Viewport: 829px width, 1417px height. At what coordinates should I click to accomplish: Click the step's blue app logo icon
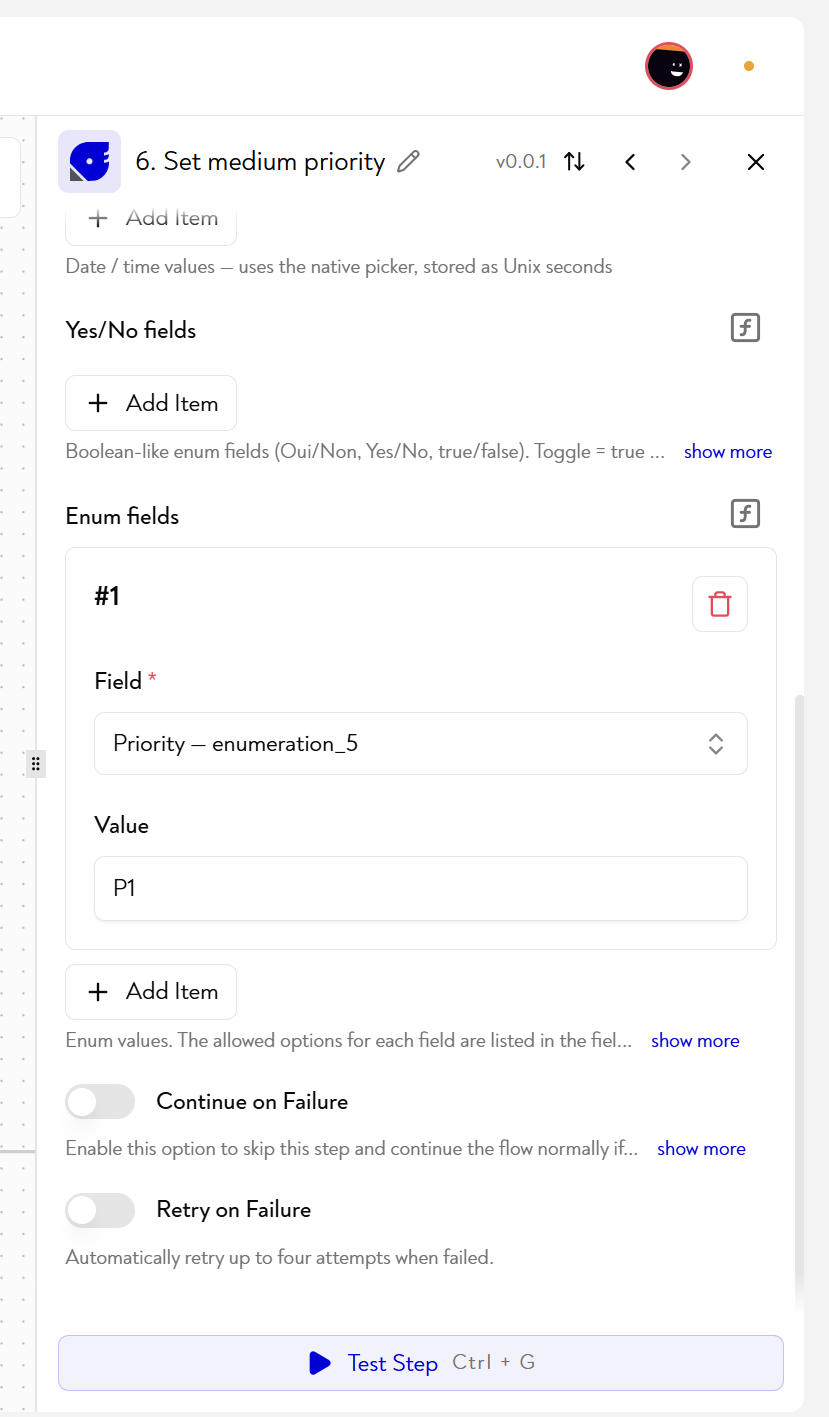[90, 161]
